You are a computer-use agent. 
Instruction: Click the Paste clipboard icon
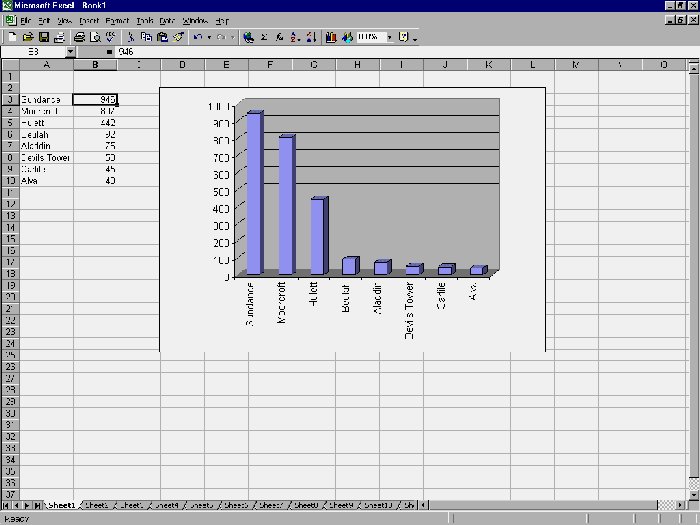point(162,37)
